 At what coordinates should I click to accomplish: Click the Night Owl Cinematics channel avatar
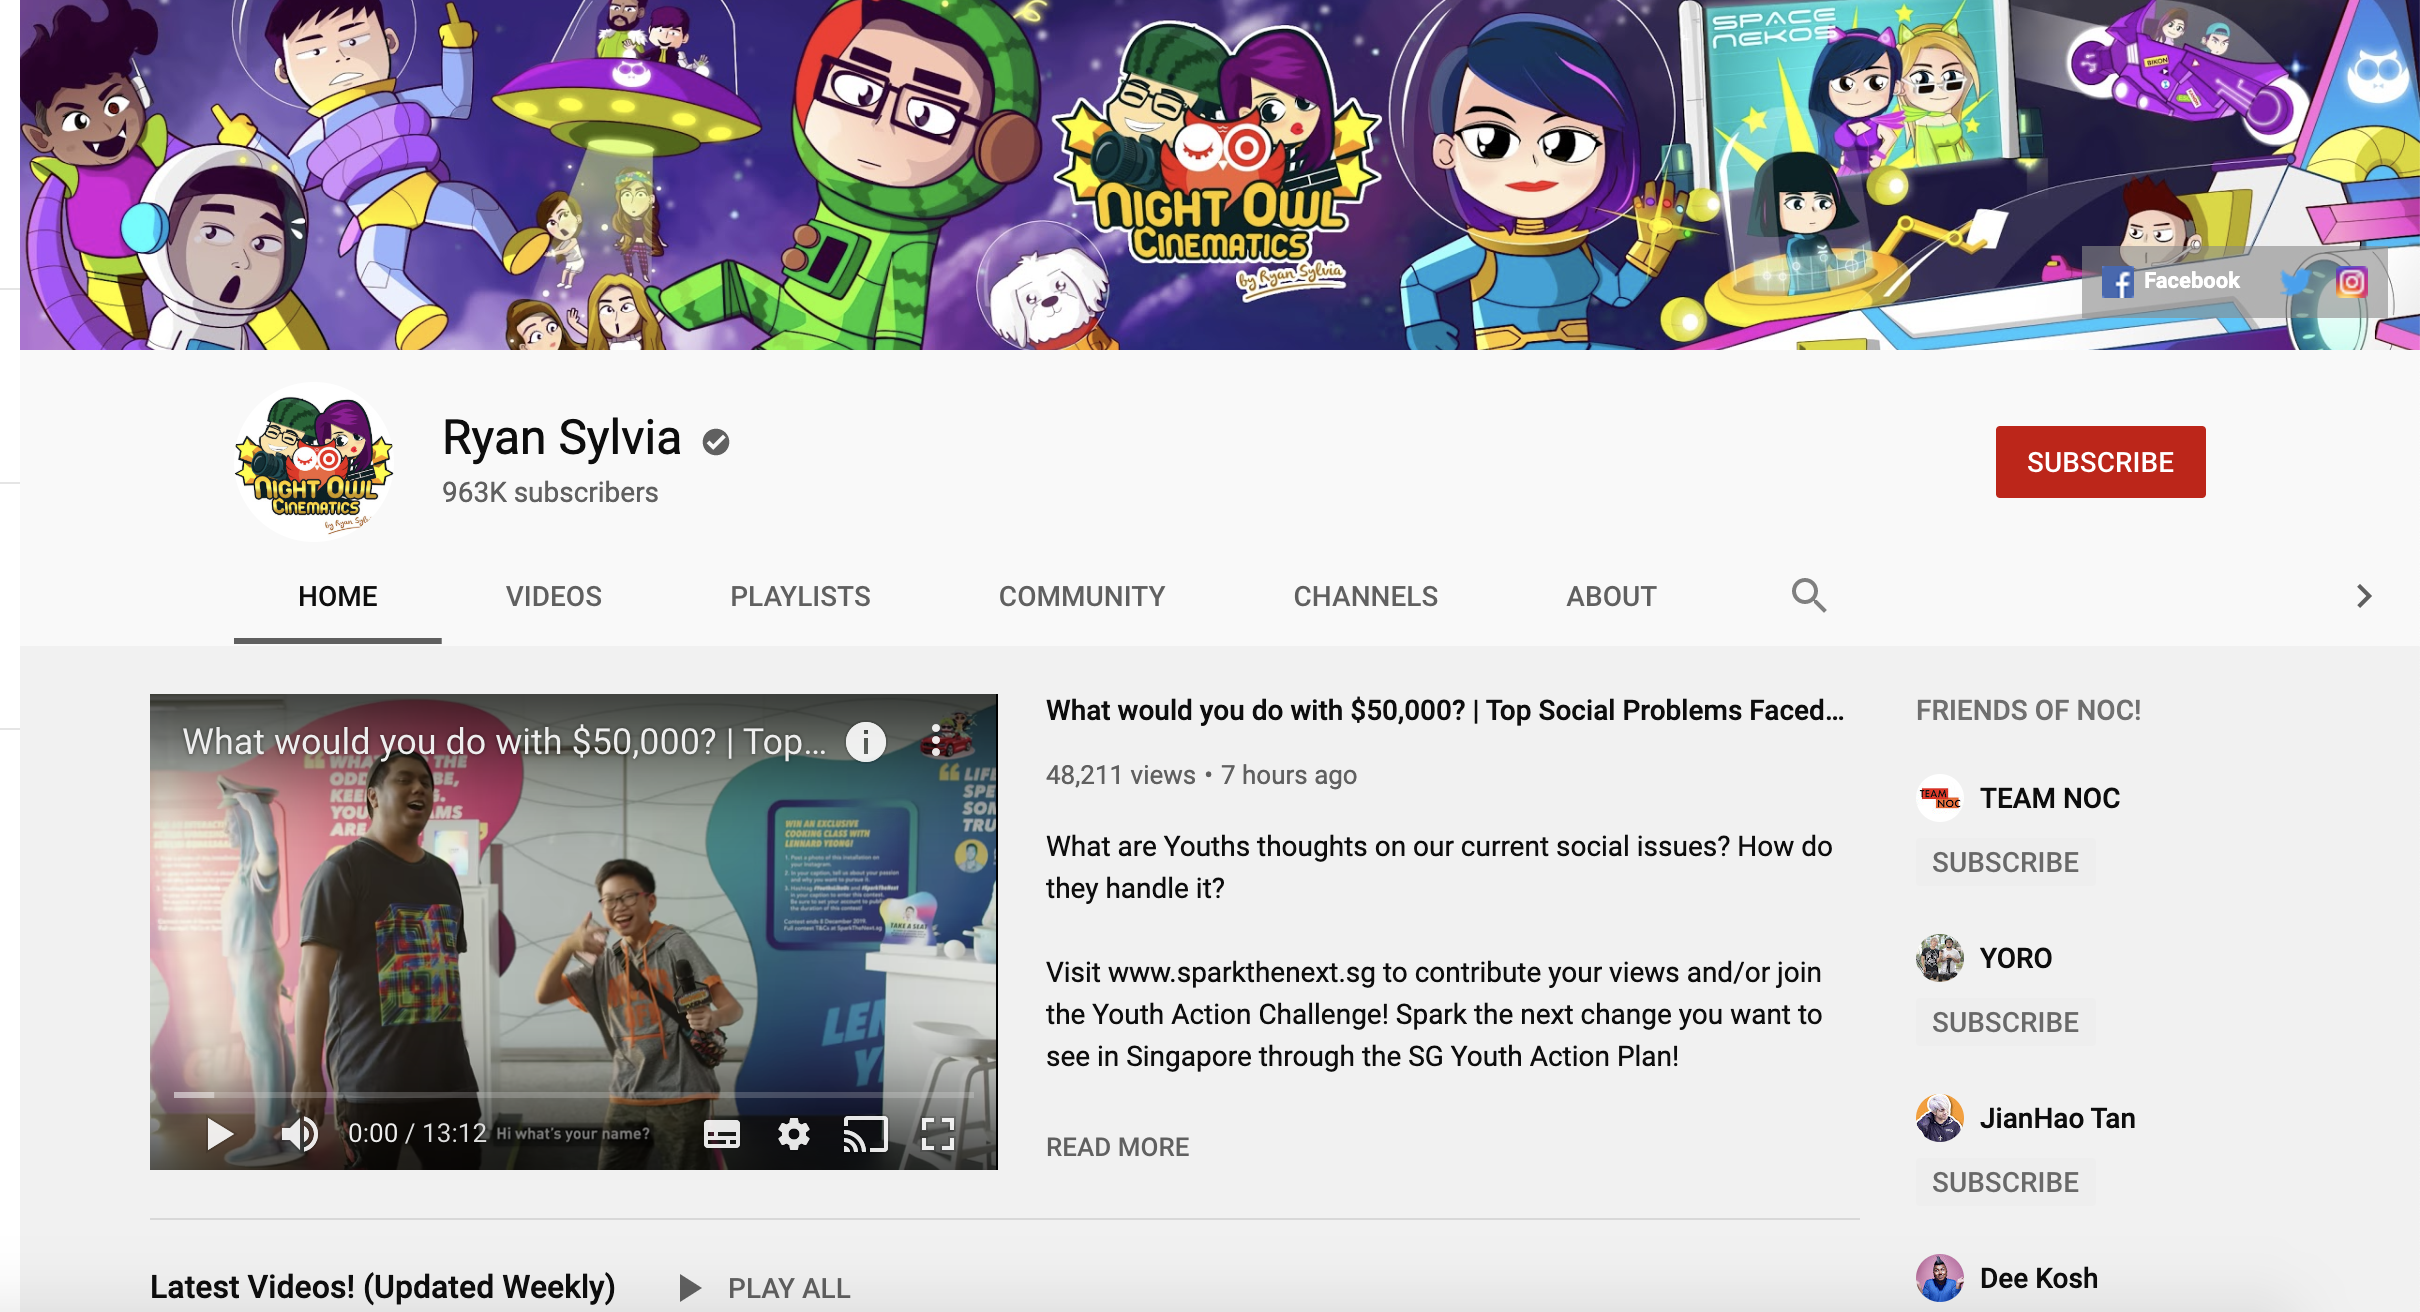(314, 462)
